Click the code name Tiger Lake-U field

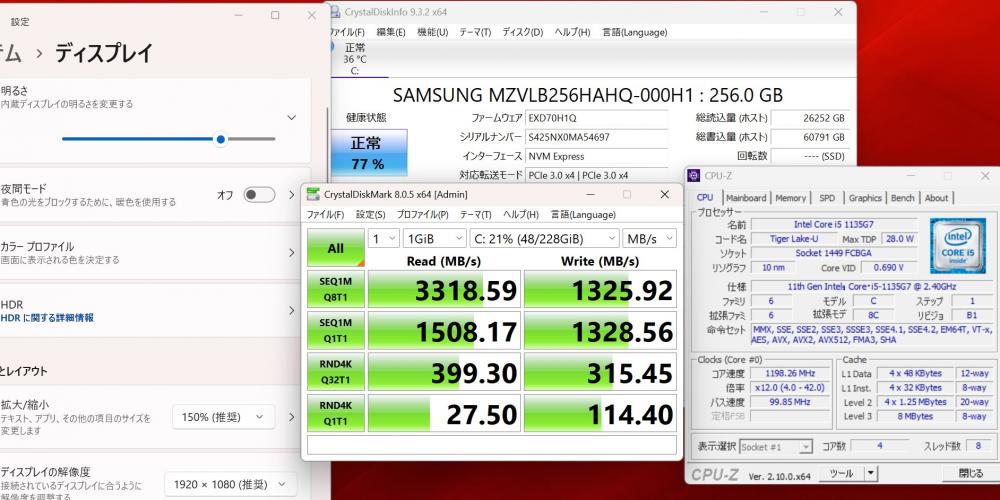[x=793, y=239]
